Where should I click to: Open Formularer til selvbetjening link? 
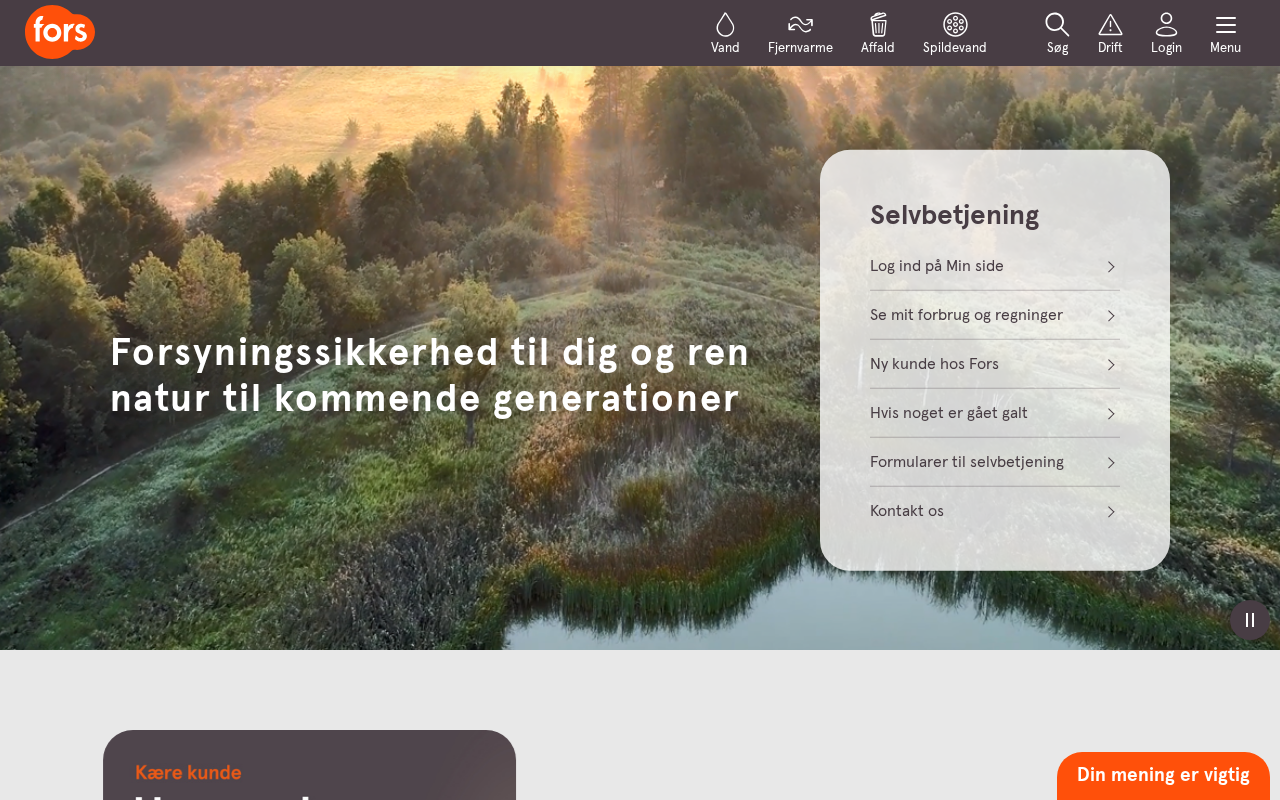(x=995, y=462)
